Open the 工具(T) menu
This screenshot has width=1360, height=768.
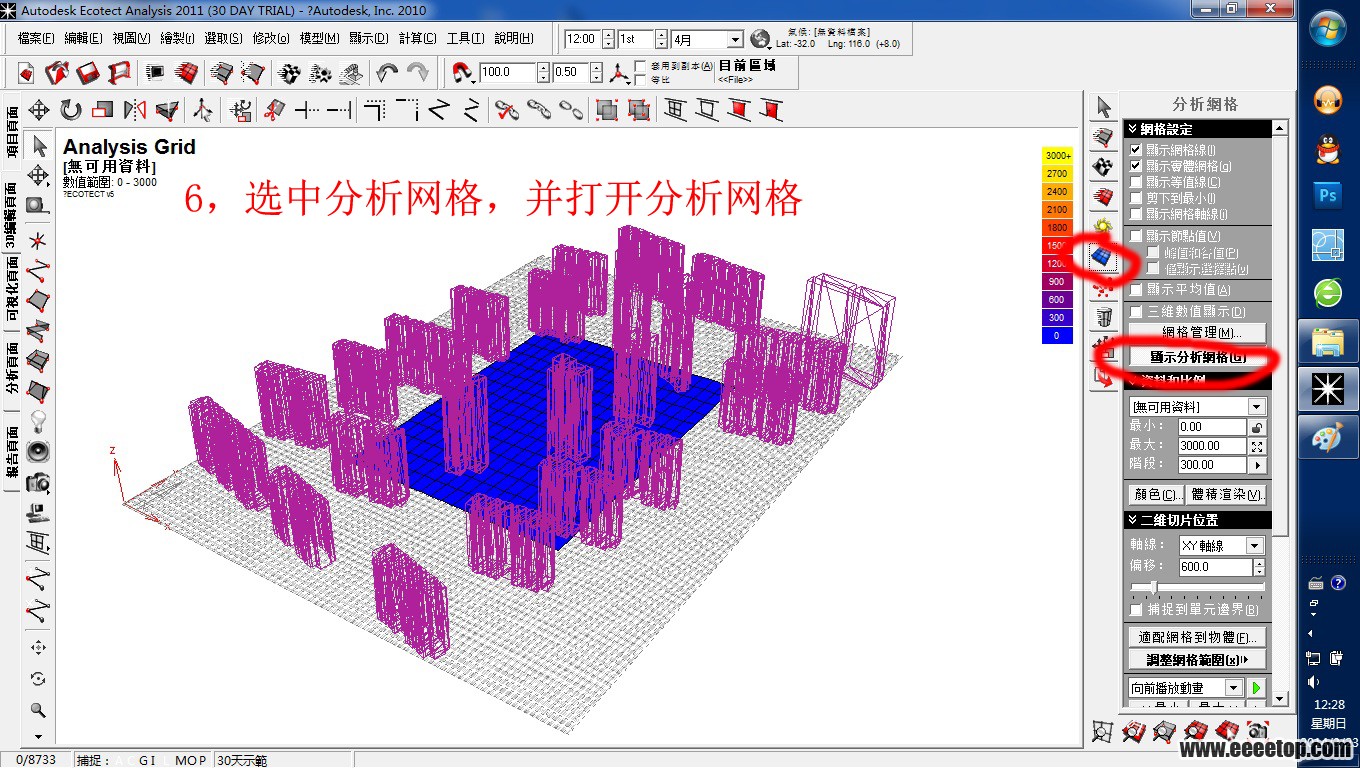465,39
